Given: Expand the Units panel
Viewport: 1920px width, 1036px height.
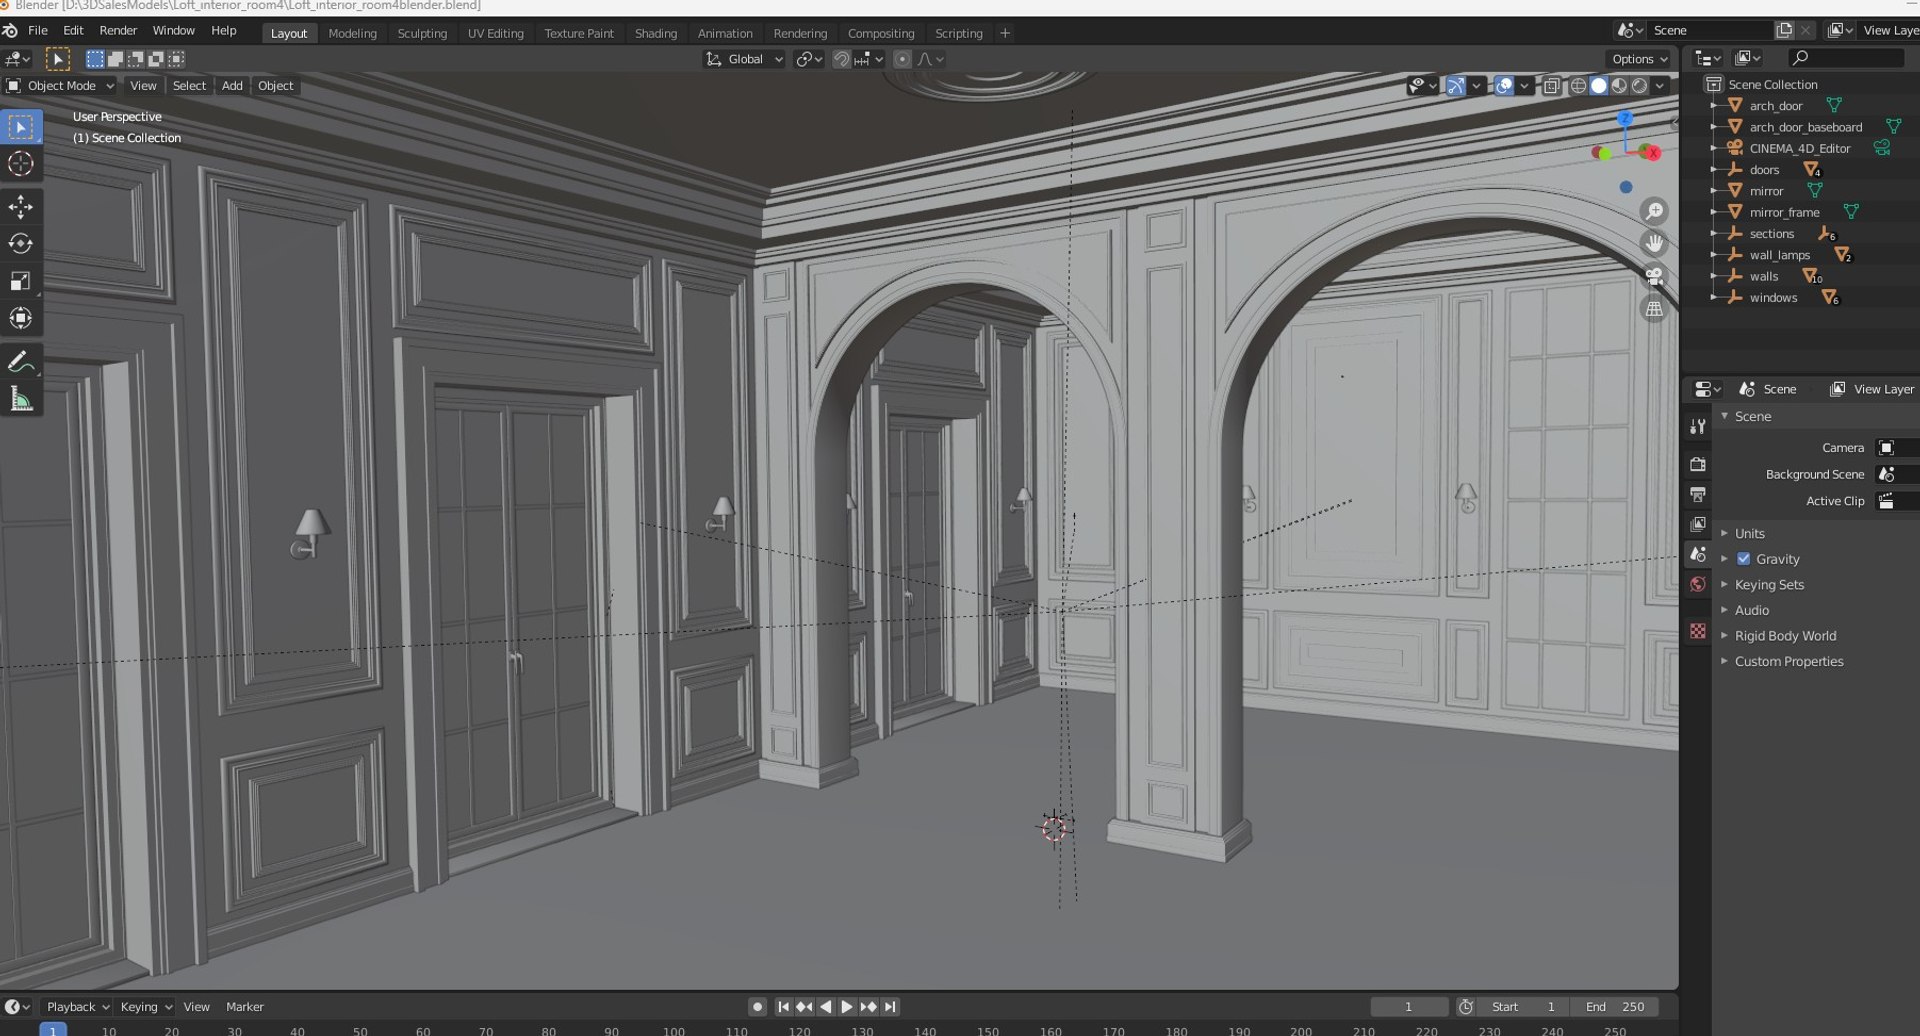Looking at the screenshot, I should point(1749,533).
